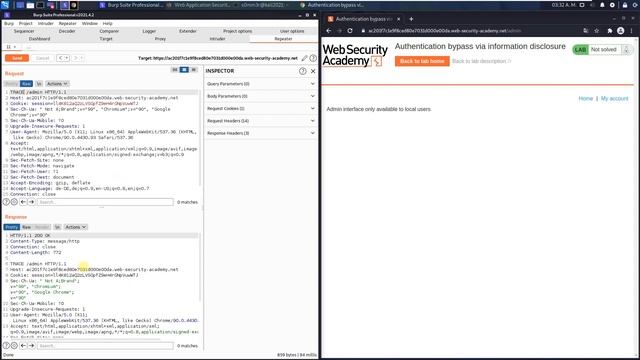640x360 pixels.
Task: Click Chrome's back navigation arrow
Action: tap(329, 31)
